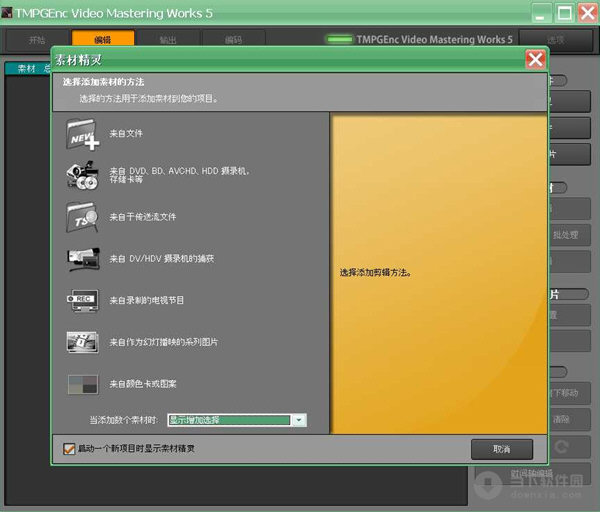Image resolution: width=600 pixels, height=512 pixels.
Task: Select 来自颜色卡或图案 option text
Action: pos(143,384)
